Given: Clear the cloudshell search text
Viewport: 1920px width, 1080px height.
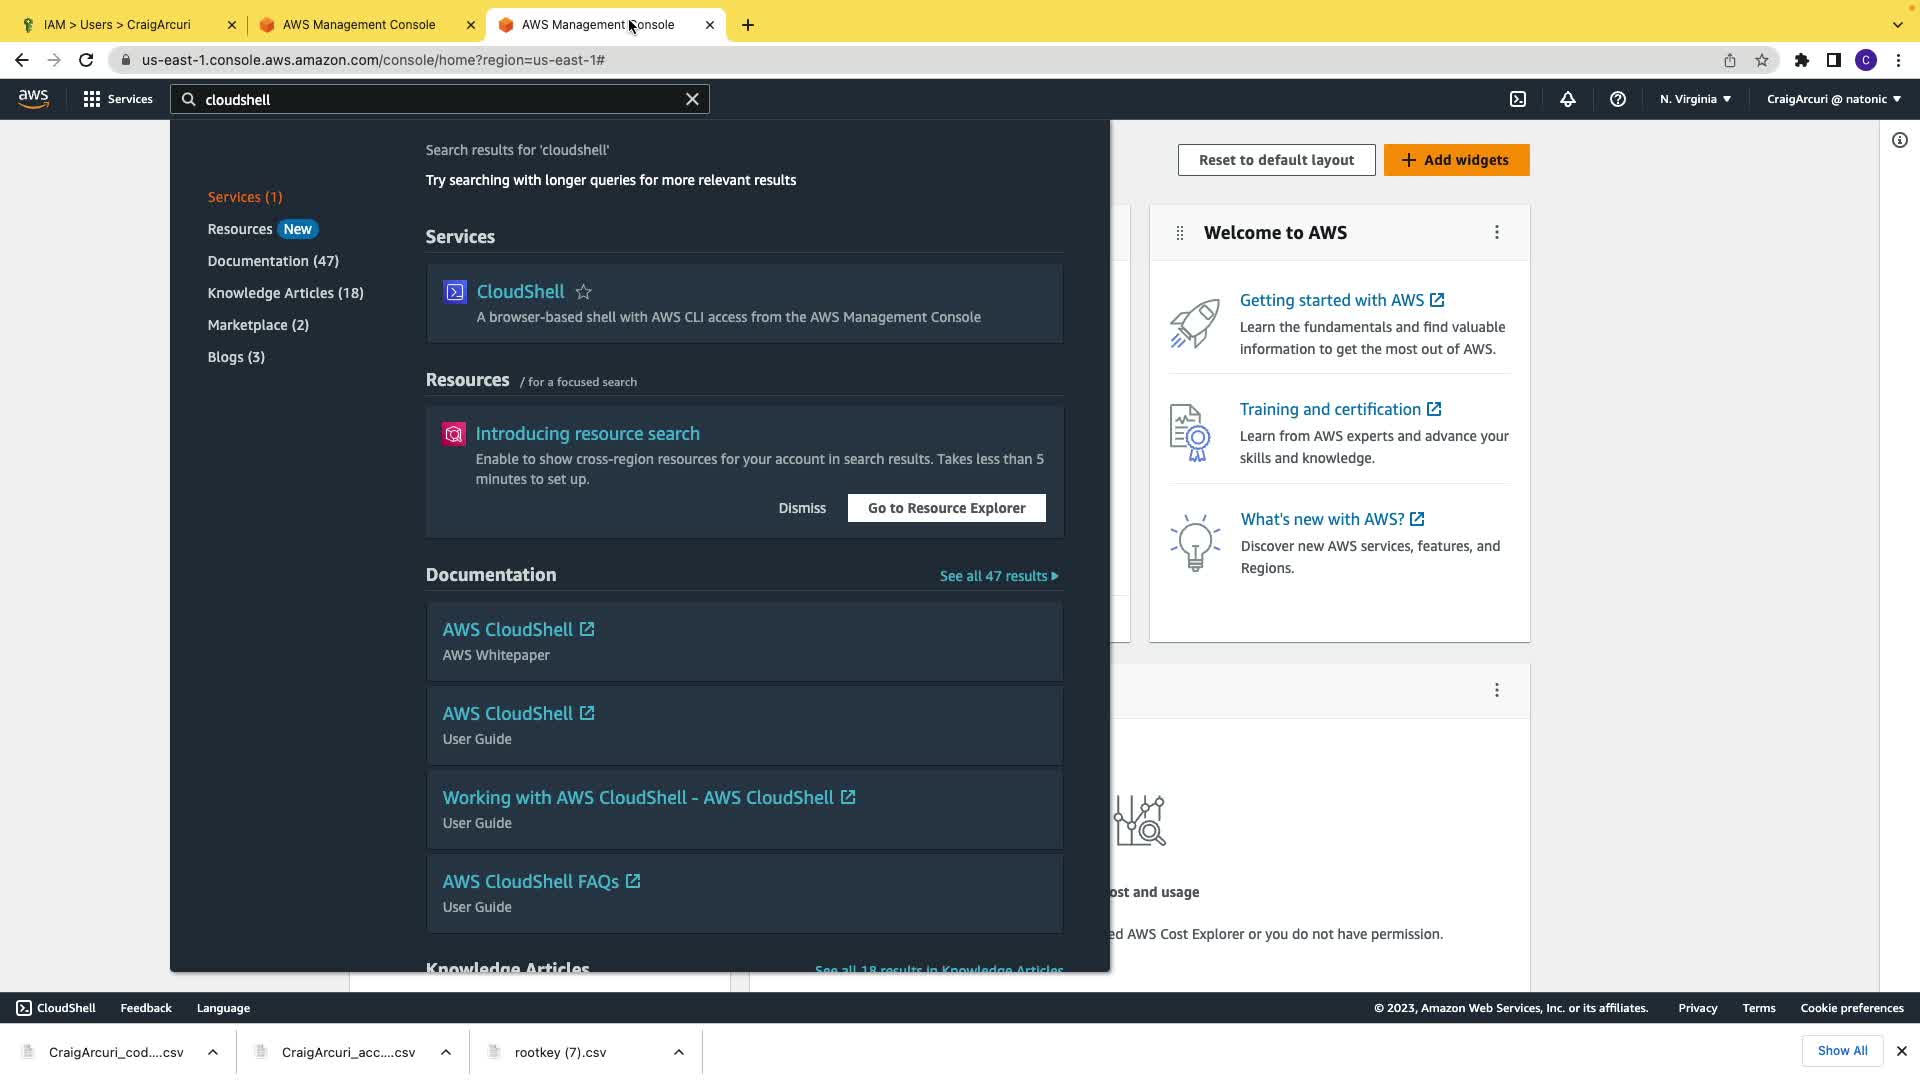Looking at the screenshot, I should pos(692,99).
